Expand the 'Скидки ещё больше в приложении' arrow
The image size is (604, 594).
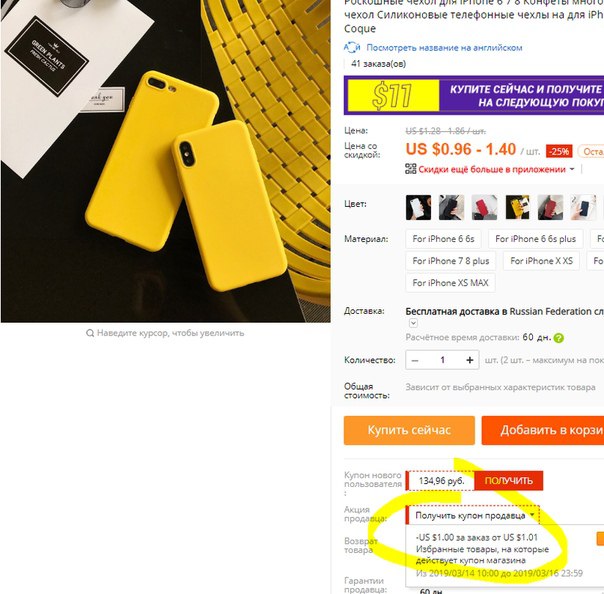pos(572,169)
